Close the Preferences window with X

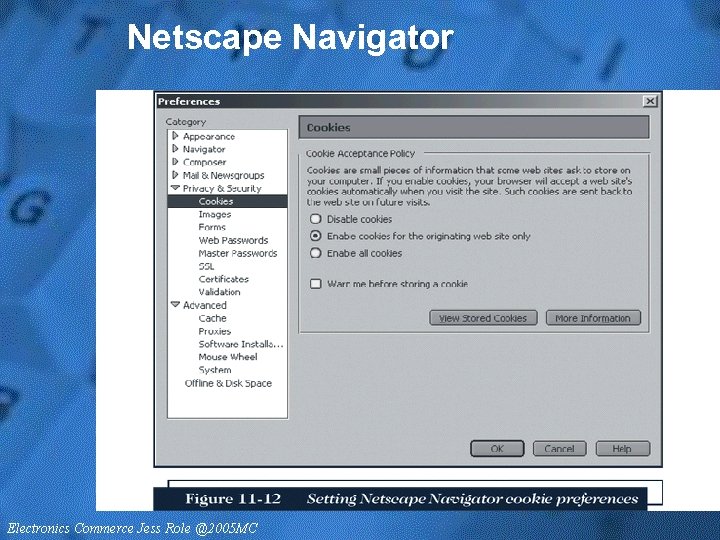(x=650, y=101)
